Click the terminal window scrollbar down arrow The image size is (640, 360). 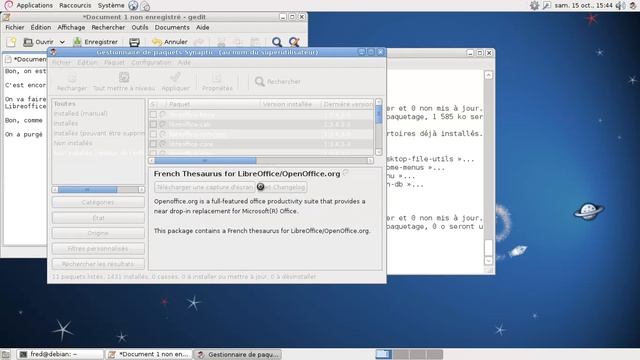[x=488, y=261]
